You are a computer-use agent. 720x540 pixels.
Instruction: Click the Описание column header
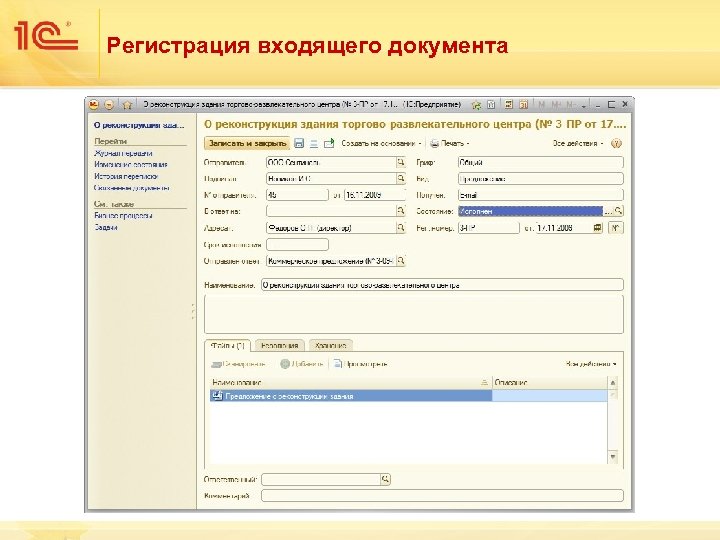coord(550,382)
